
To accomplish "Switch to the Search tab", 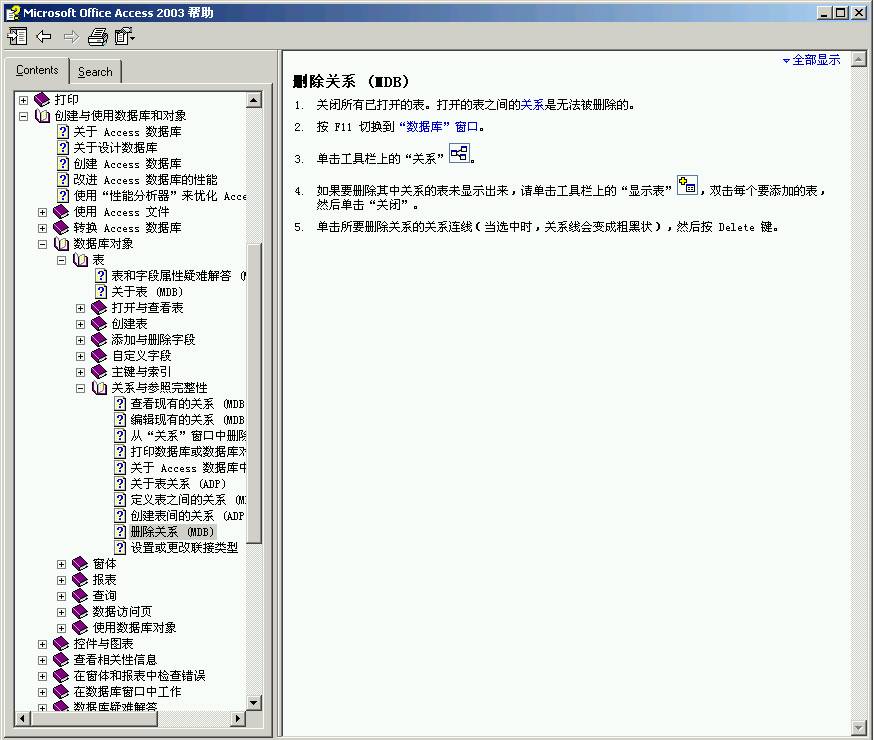I will pyautogui.click(x=95, y=72).
